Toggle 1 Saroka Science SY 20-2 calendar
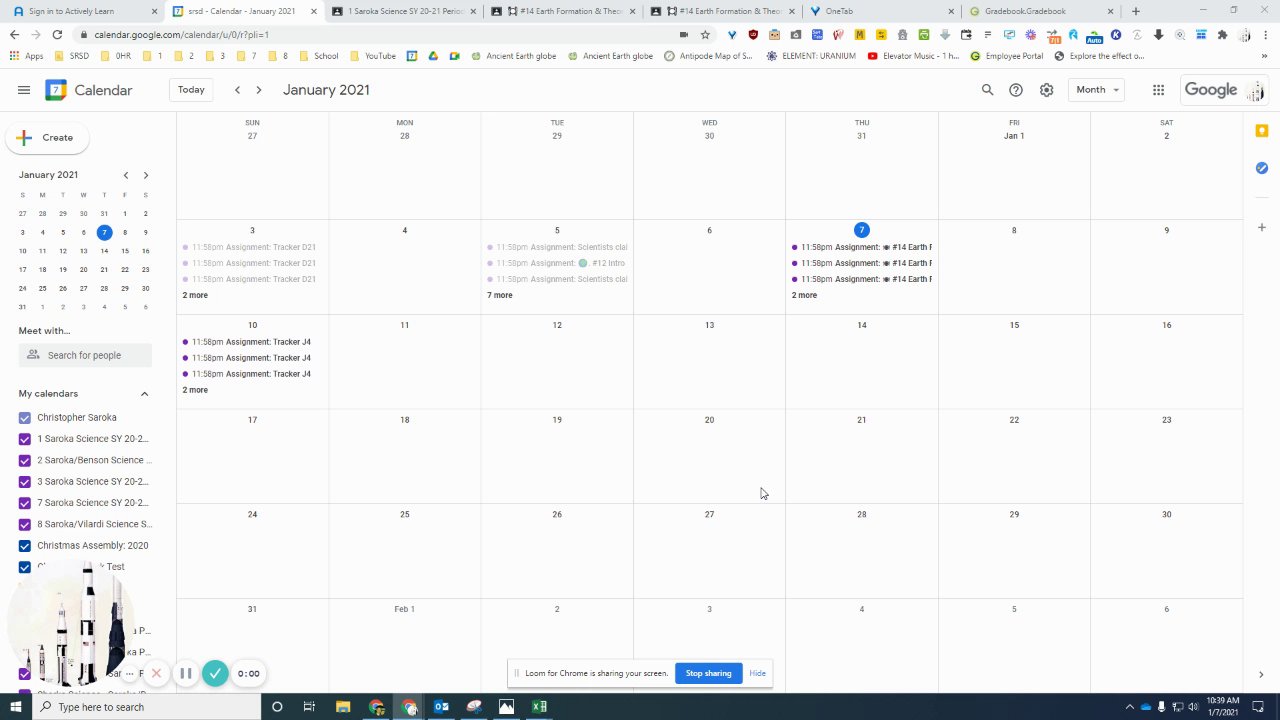The height and width of the screenshot is (720, 1280). click(25, 439)
